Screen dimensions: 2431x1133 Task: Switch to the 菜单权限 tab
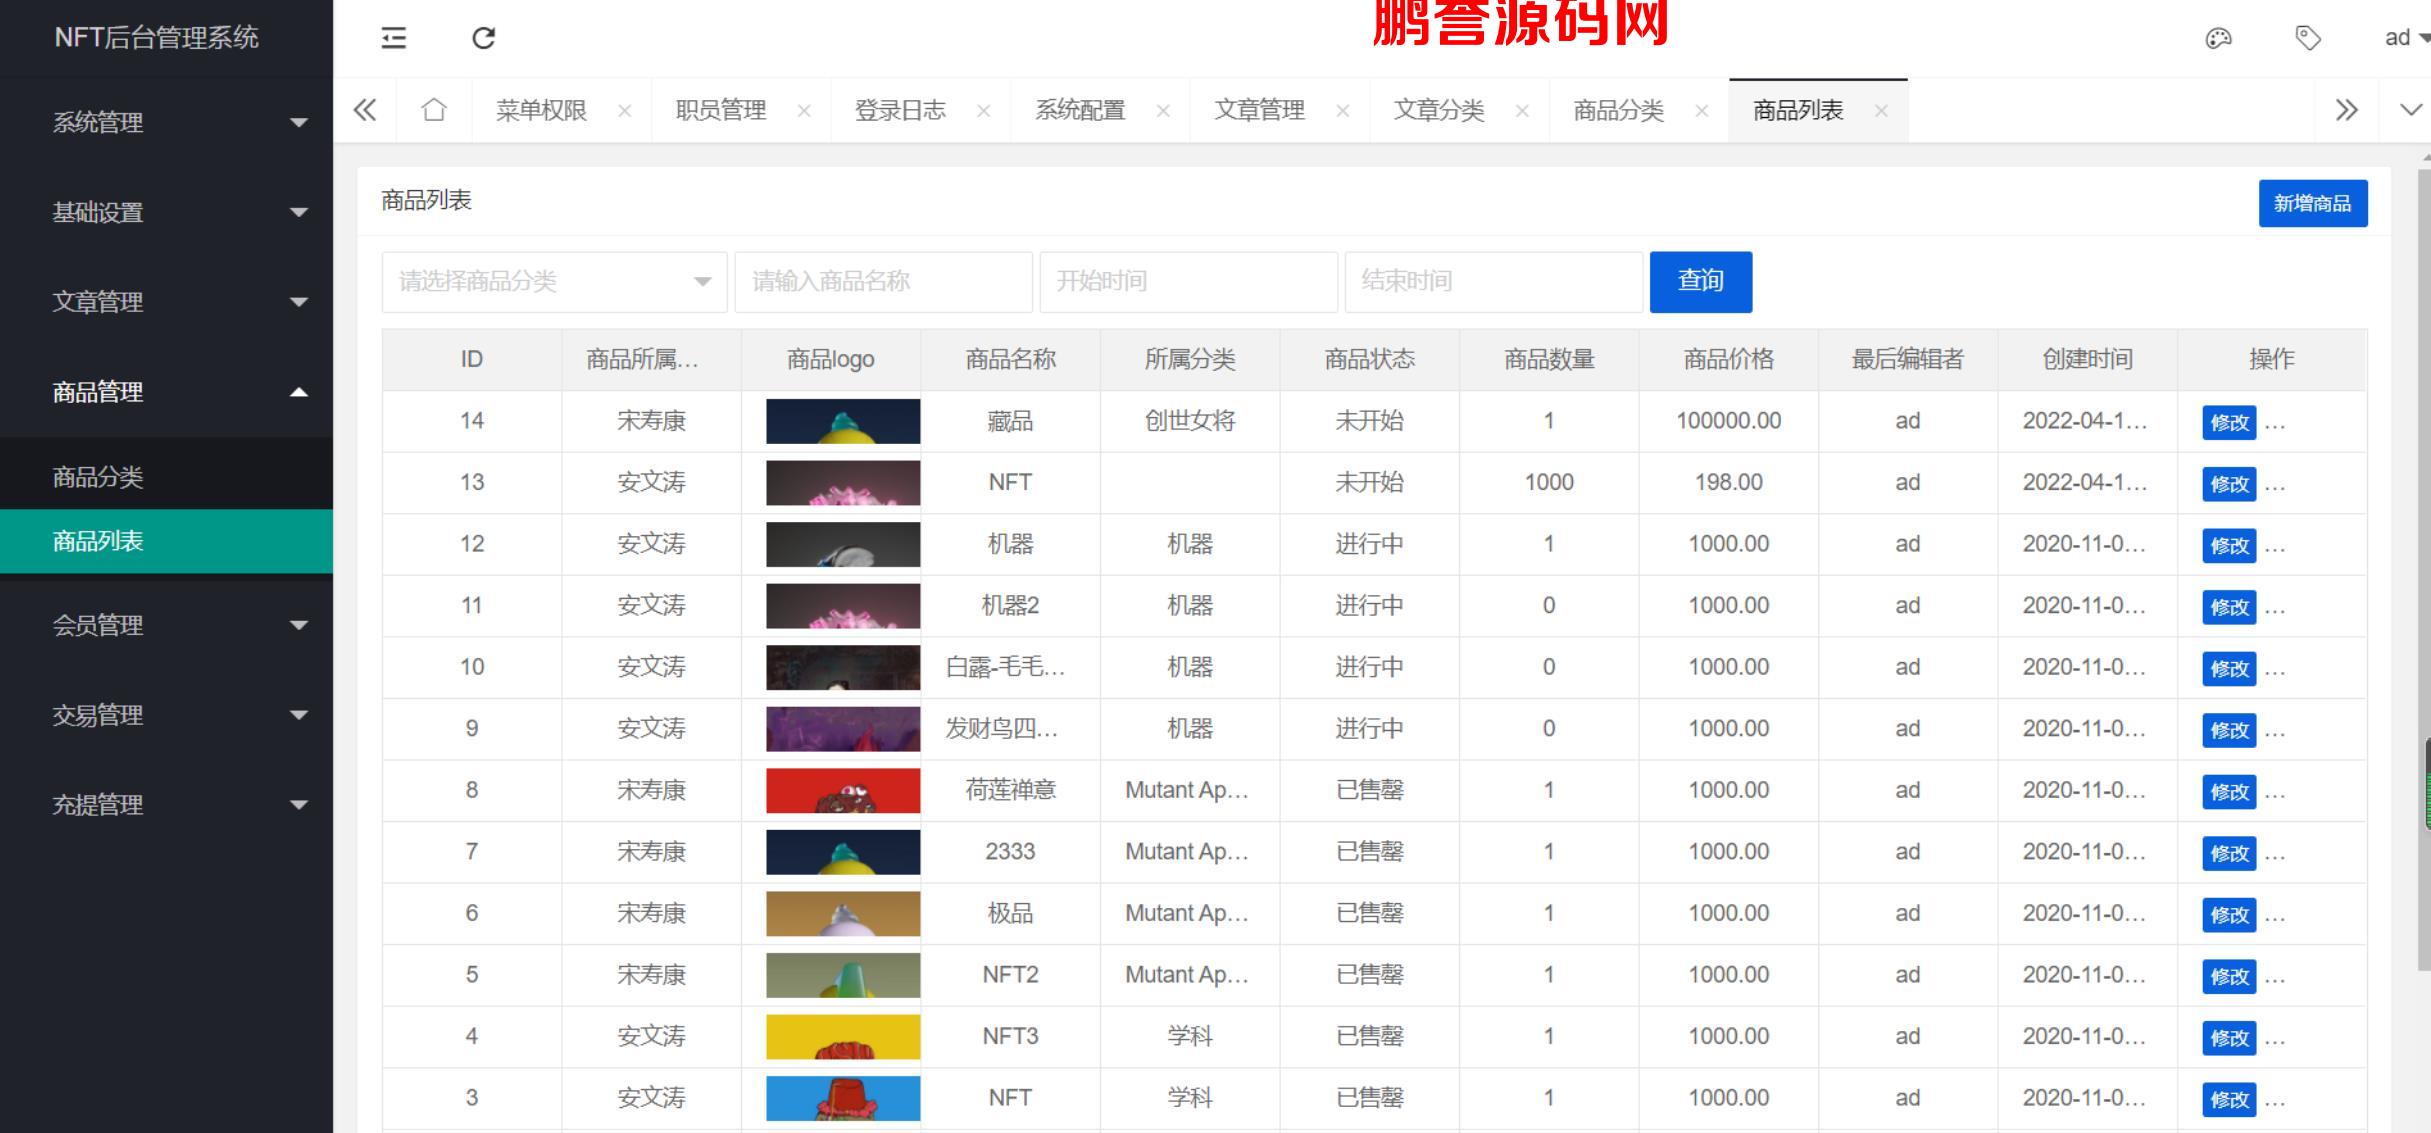pos(541,110)
